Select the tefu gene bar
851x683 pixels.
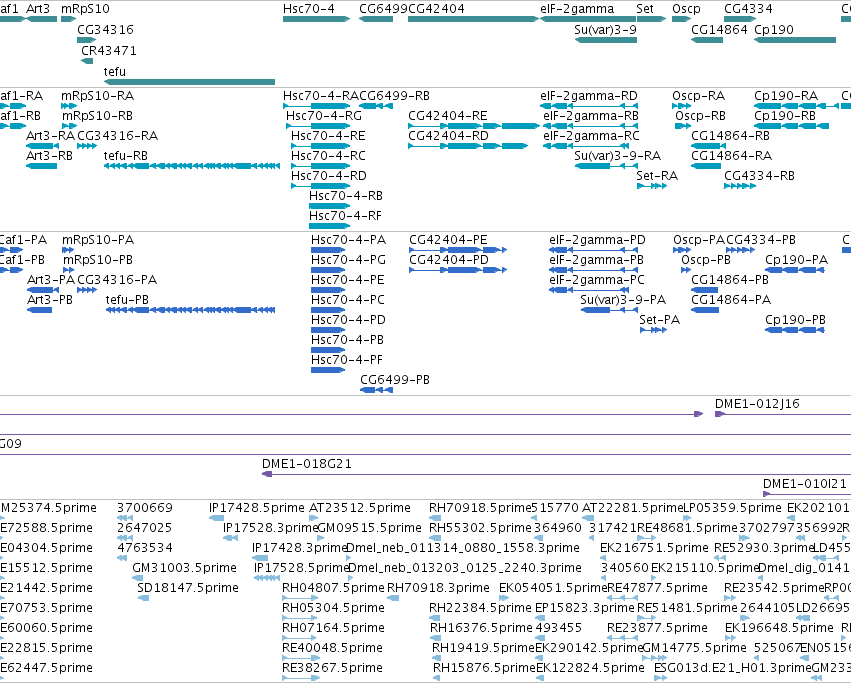189,82
